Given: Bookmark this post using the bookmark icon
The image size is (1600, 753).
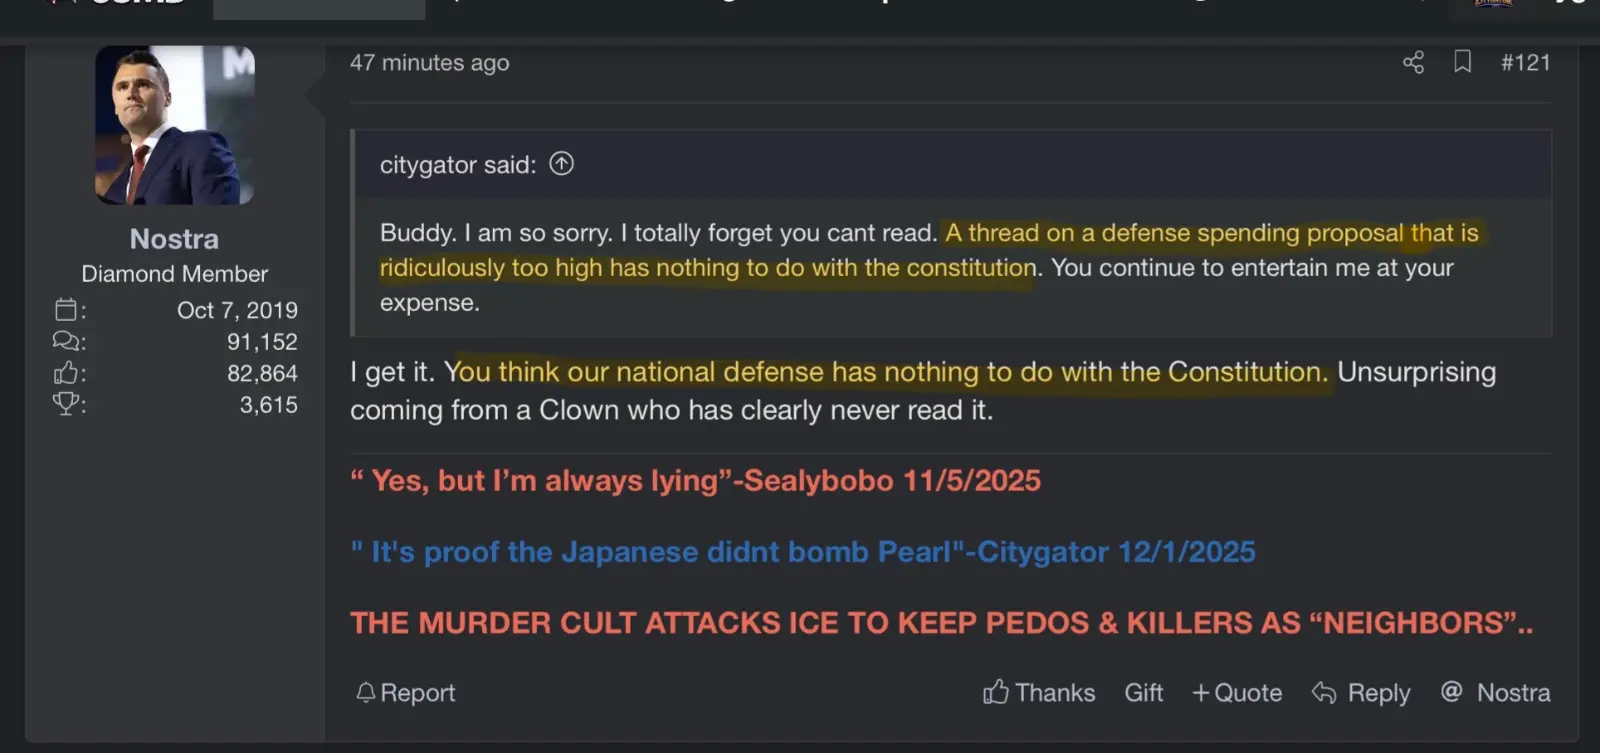Looking at the screenshot, I should [x=1462, y=62].
